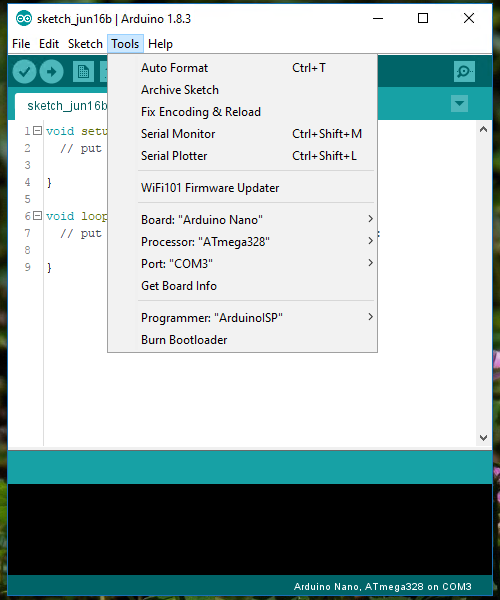
Task: Click the Verify checkmark toolbar icon
Action: pos(24,72)
